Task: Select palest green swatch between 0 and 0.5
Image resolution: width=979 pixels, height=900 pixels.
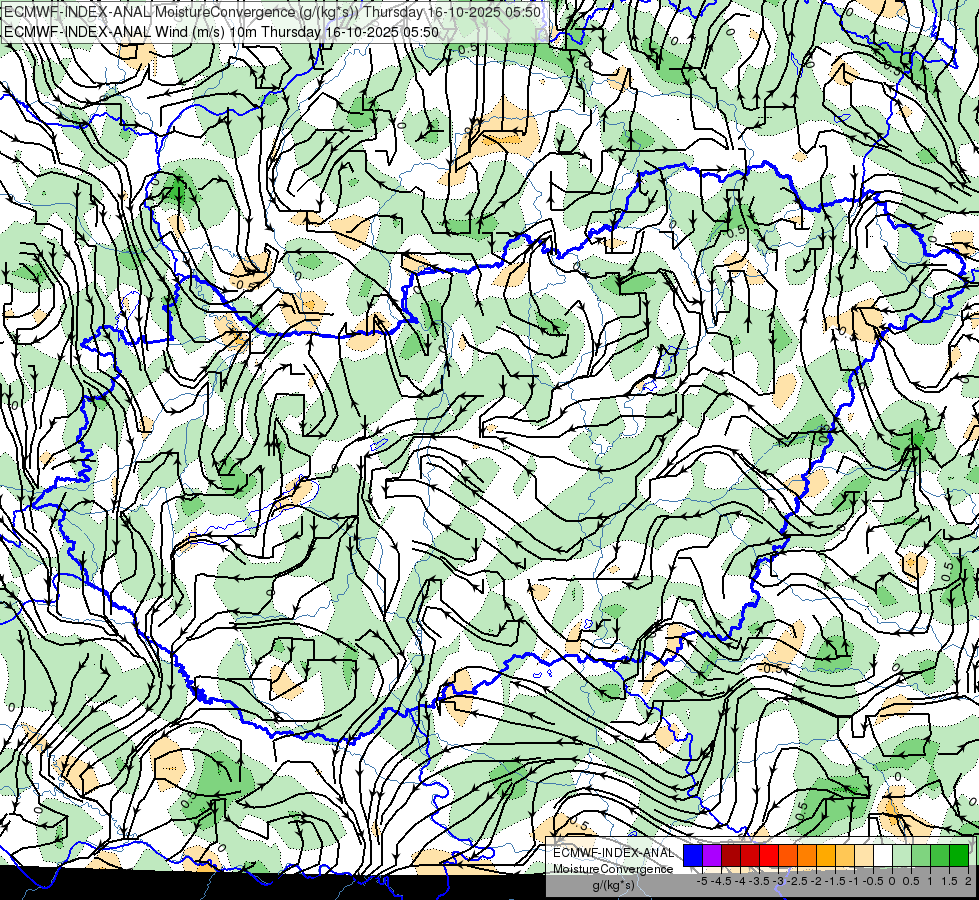Action: coord(902,856)
